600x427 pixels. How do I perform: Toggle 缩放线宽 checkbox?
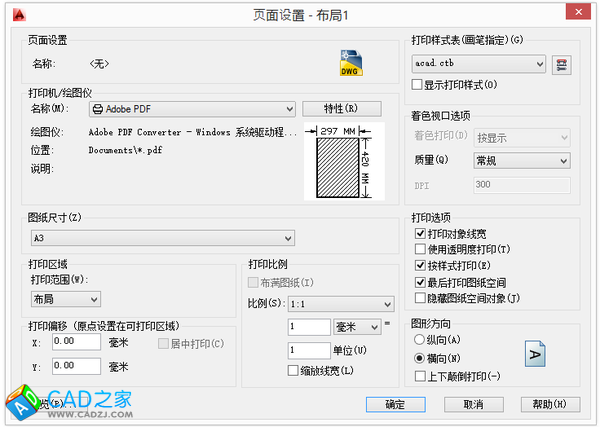click(x=293, y=371)
